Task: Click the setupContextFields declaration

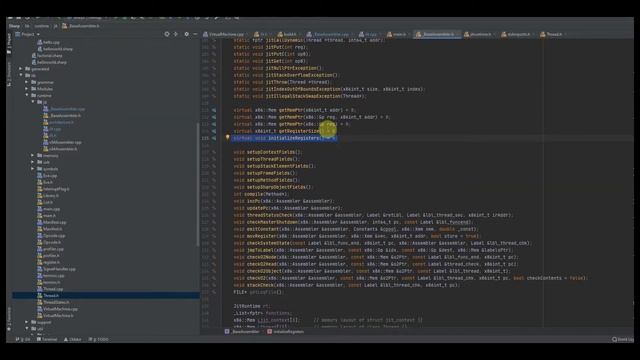Action: [268, 152]
